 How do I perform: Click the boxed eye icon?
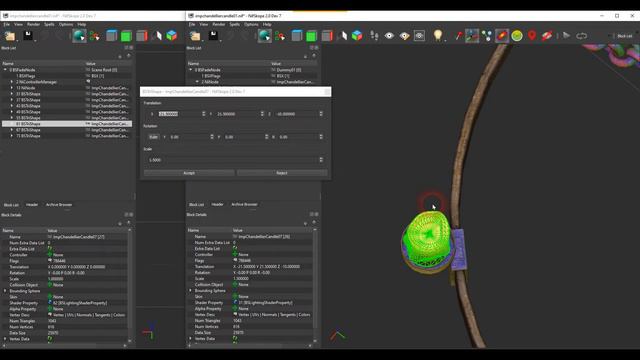coord(419,36)
